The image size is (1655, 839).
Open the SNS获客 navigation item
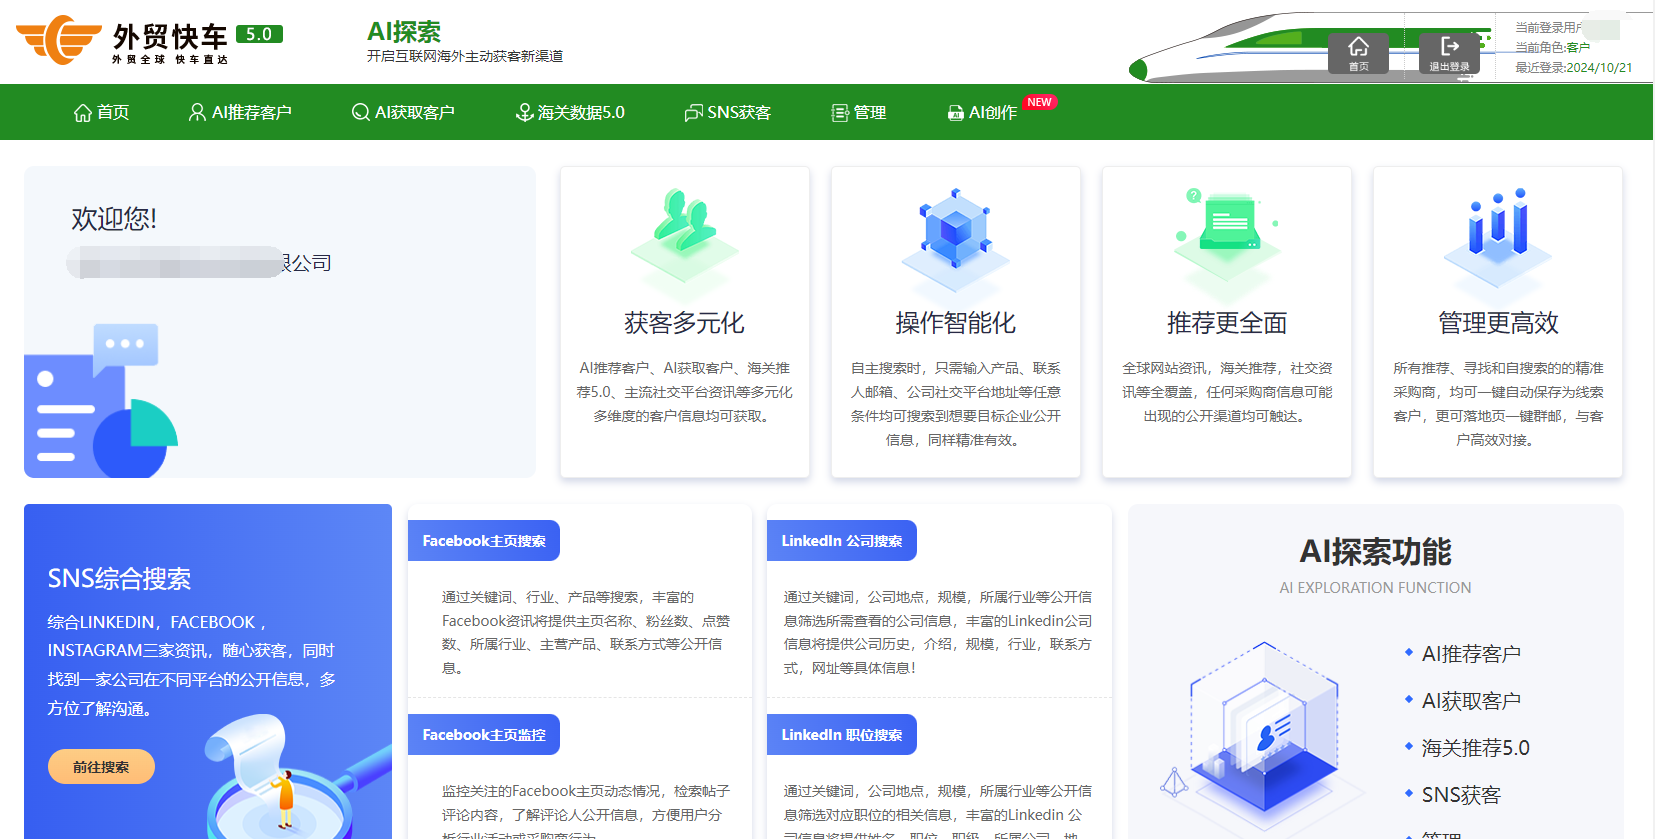728,112
